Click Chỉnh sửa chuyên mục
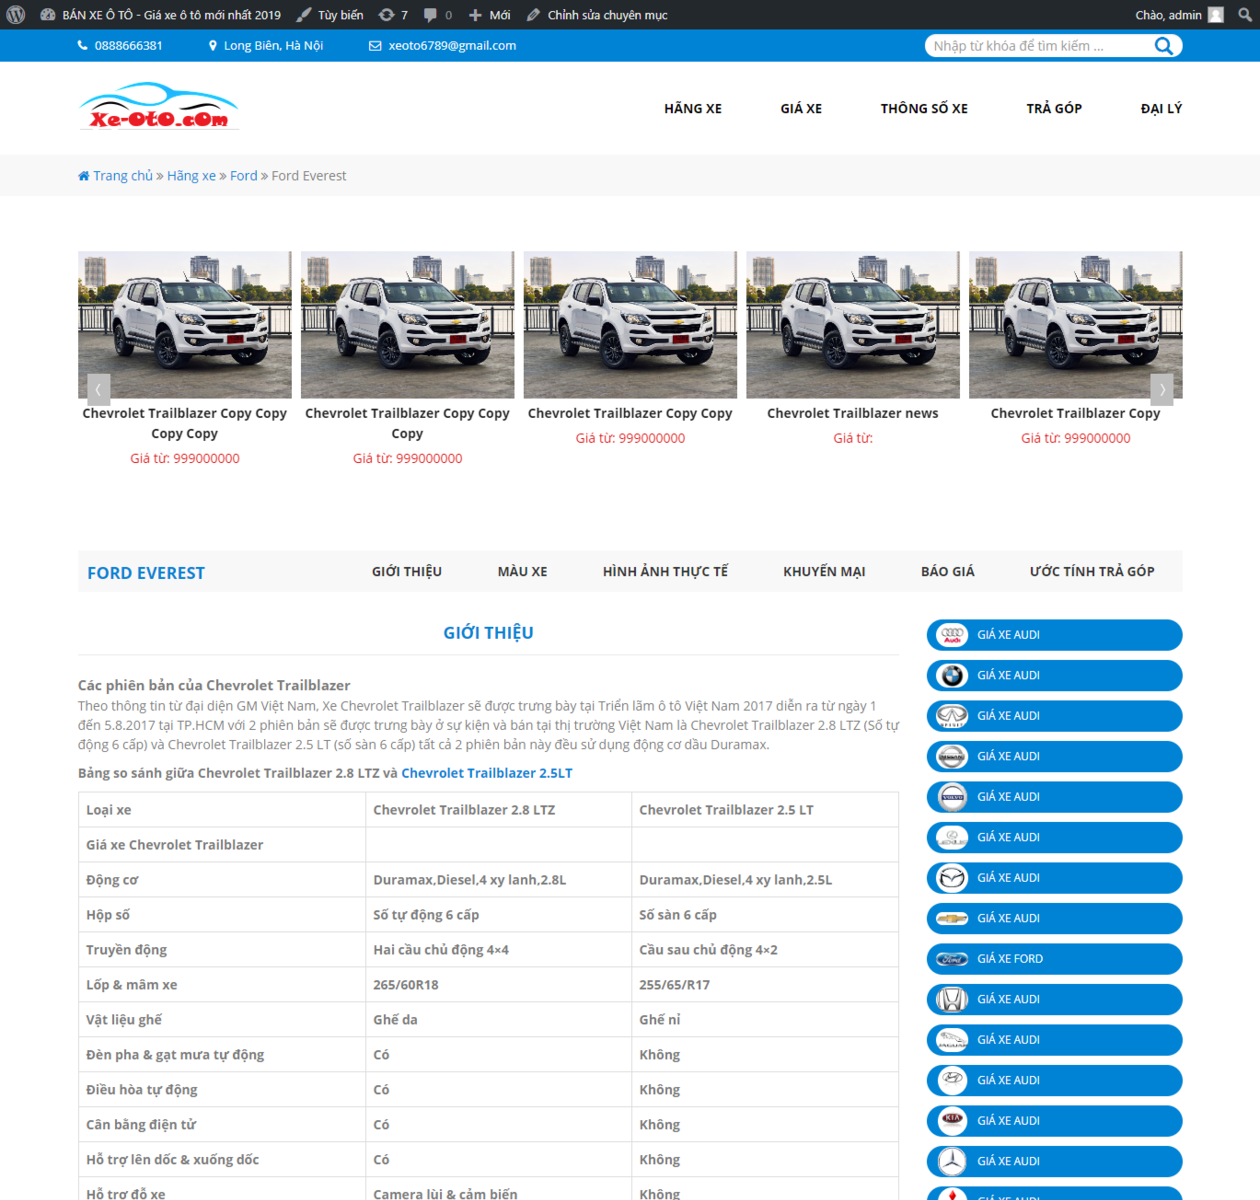 [x=597, y=15]
